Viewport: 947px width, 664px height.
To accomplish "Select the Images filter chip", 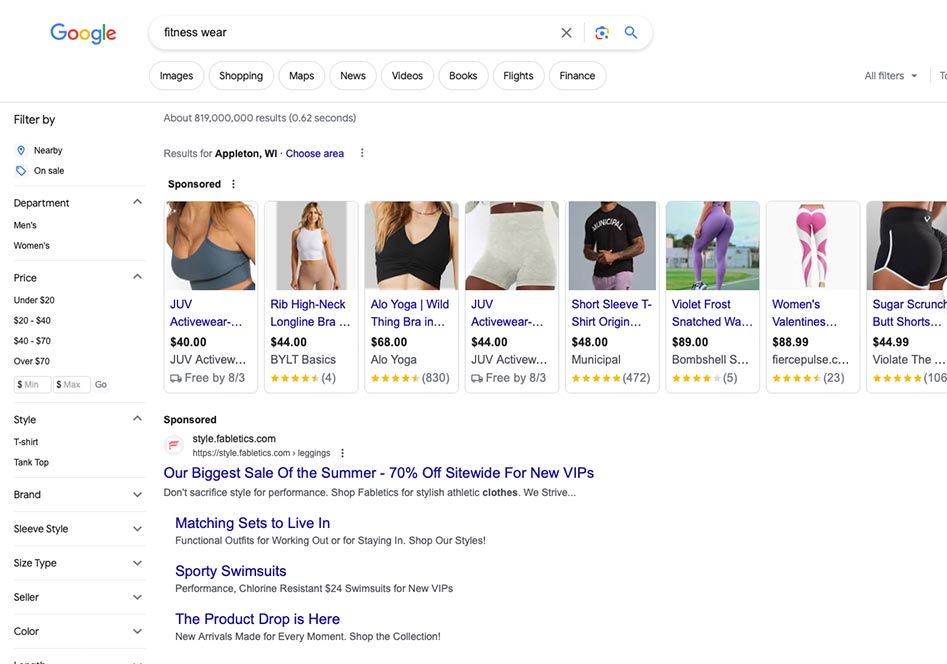I will tap(176, 76).
